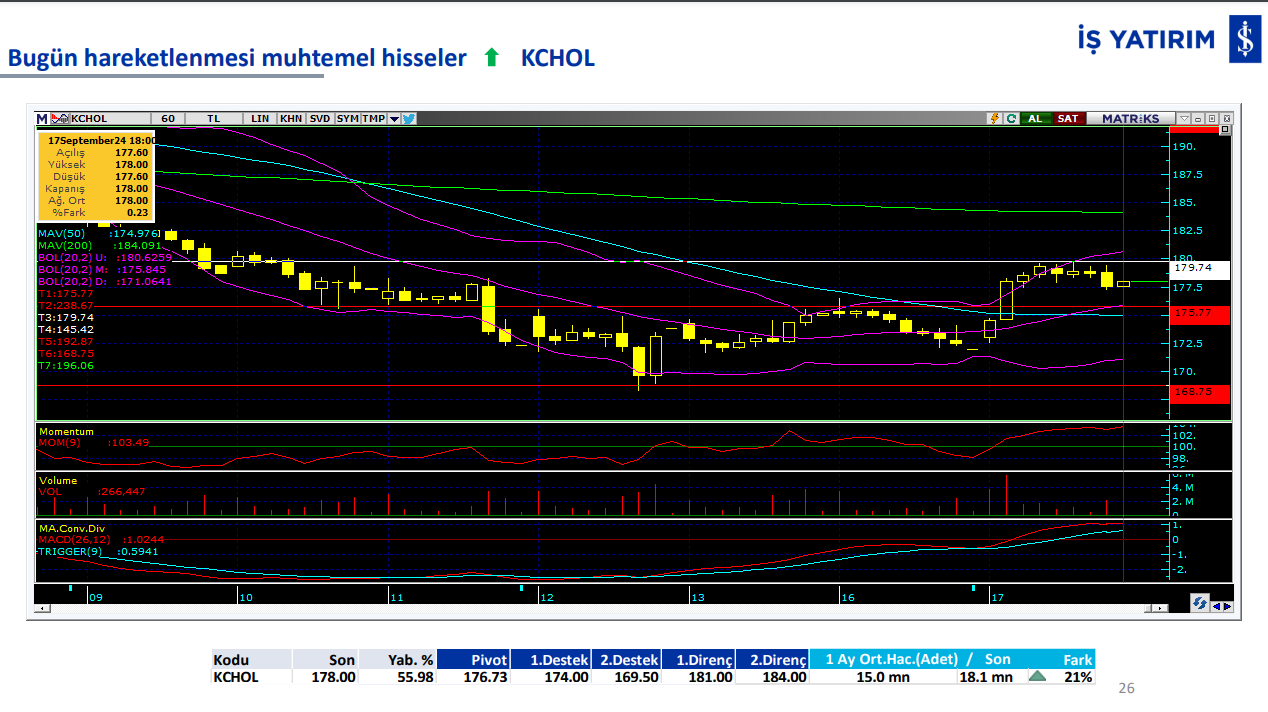Screen dimensions: 1268x712
Task: Click the red 175.77 price level marker
Action: [x=1199, y=314]
